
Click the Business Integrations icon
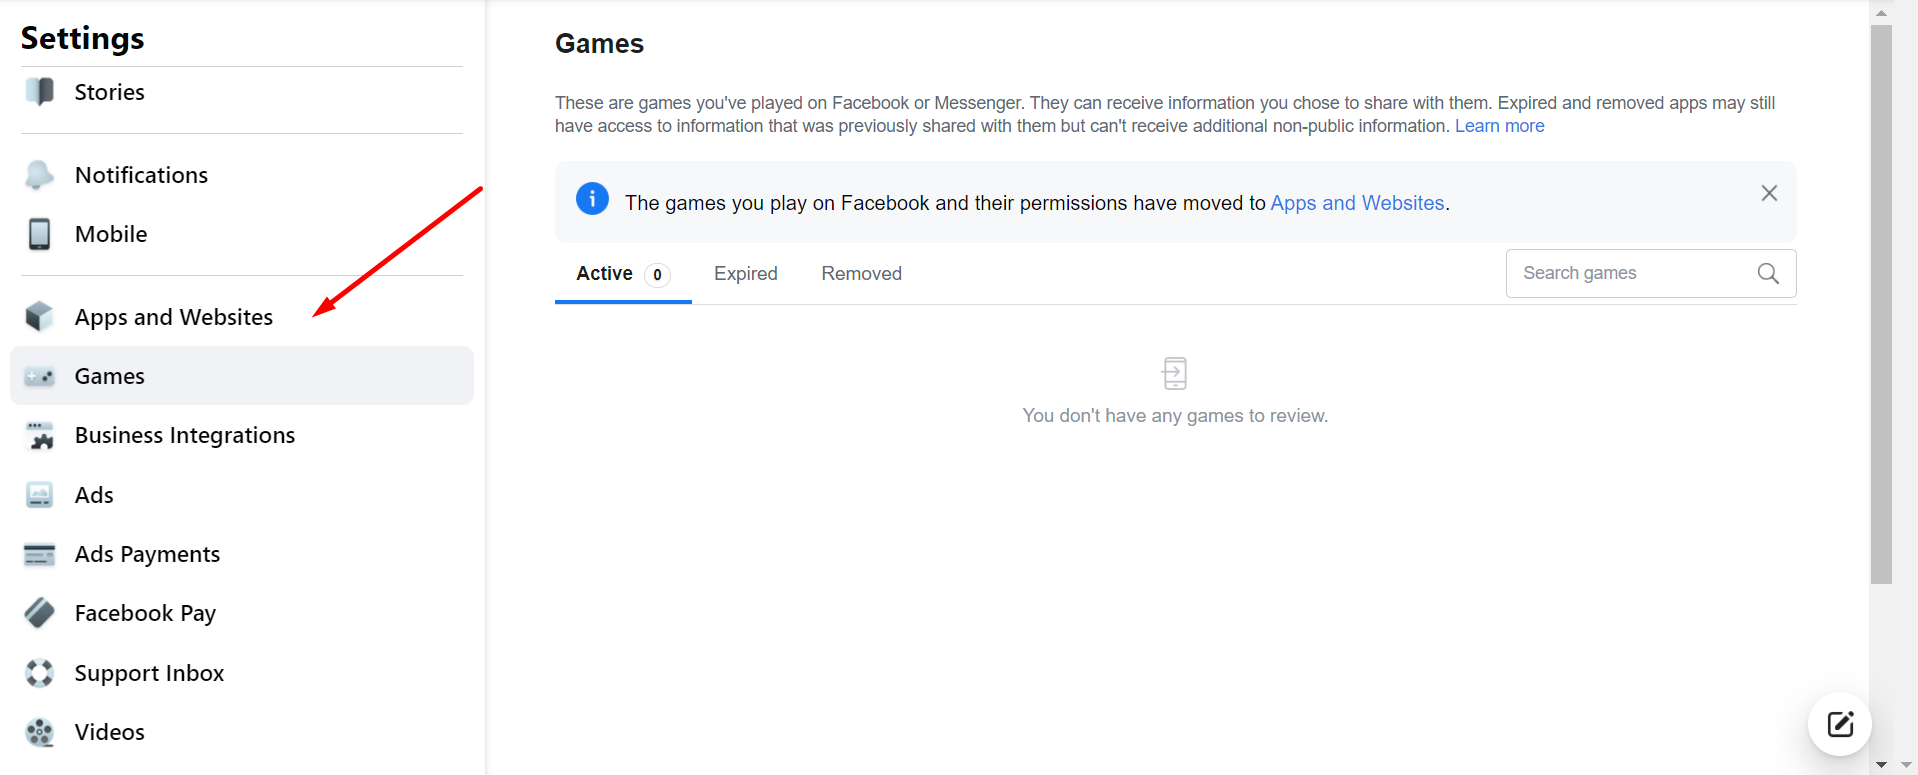coord(40,435)
